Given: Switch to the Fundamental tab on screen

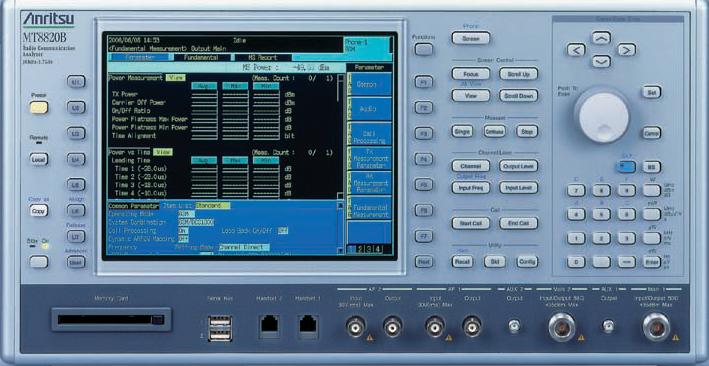Looking at the screenshot, I should [x=201, y=57].
